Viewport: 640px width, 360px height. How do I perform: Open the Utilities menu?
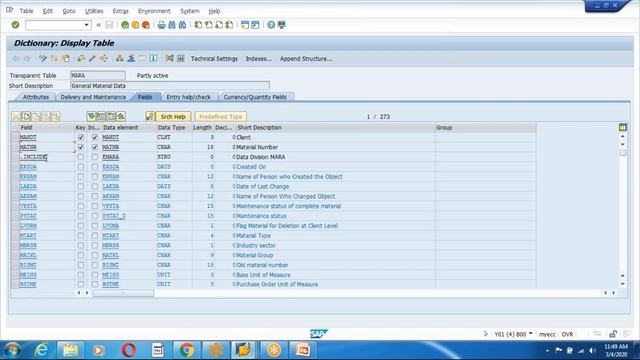point(94,11)
